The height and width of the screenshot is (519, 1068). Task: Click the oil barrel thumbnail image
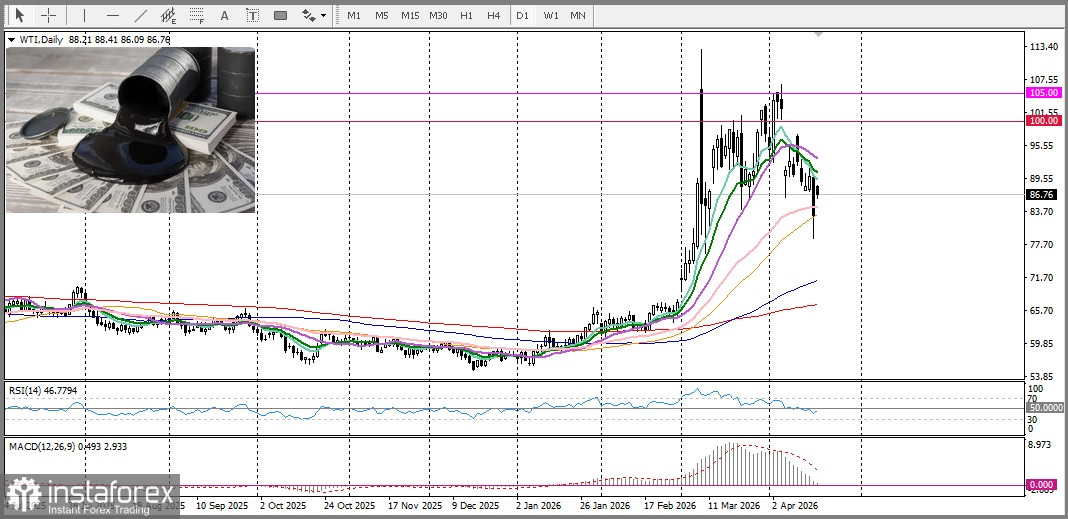(x=131, y=130)
